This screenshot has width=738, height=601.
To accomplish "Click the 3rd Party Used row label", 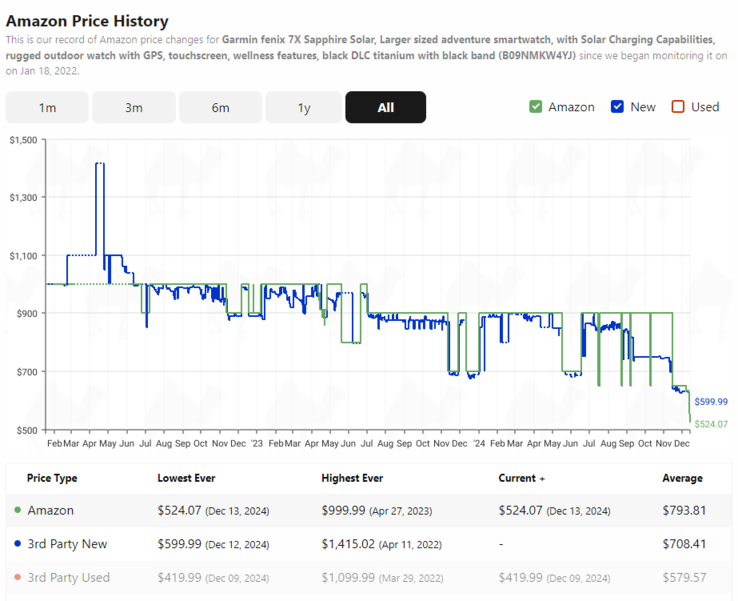I will click(x=69, y=577).
